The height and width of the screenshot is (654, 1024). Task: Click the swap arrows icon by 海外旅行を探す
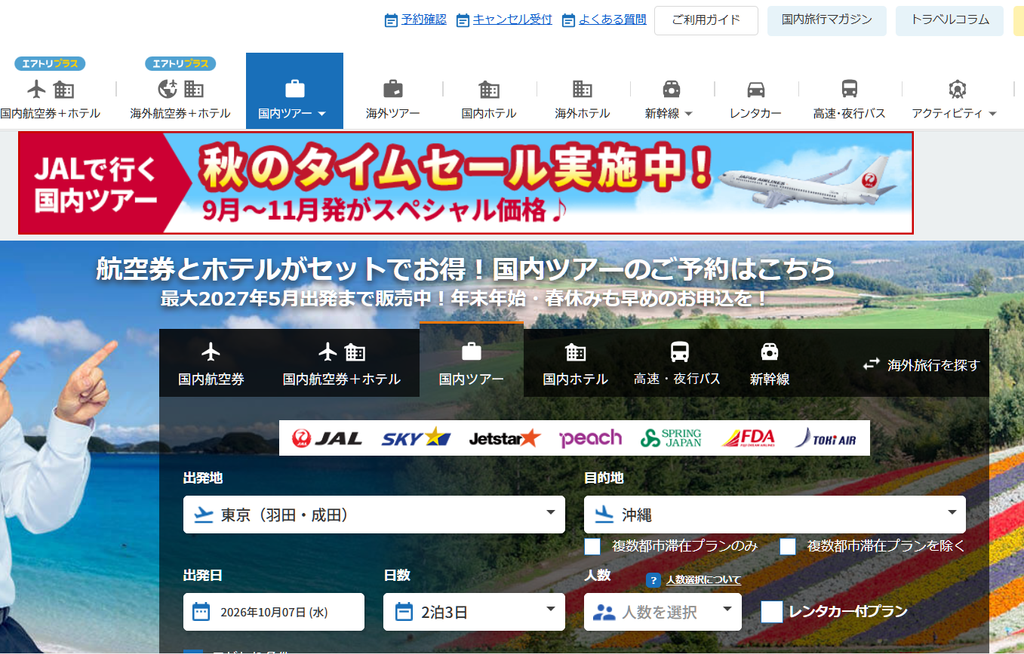point(871,365)
